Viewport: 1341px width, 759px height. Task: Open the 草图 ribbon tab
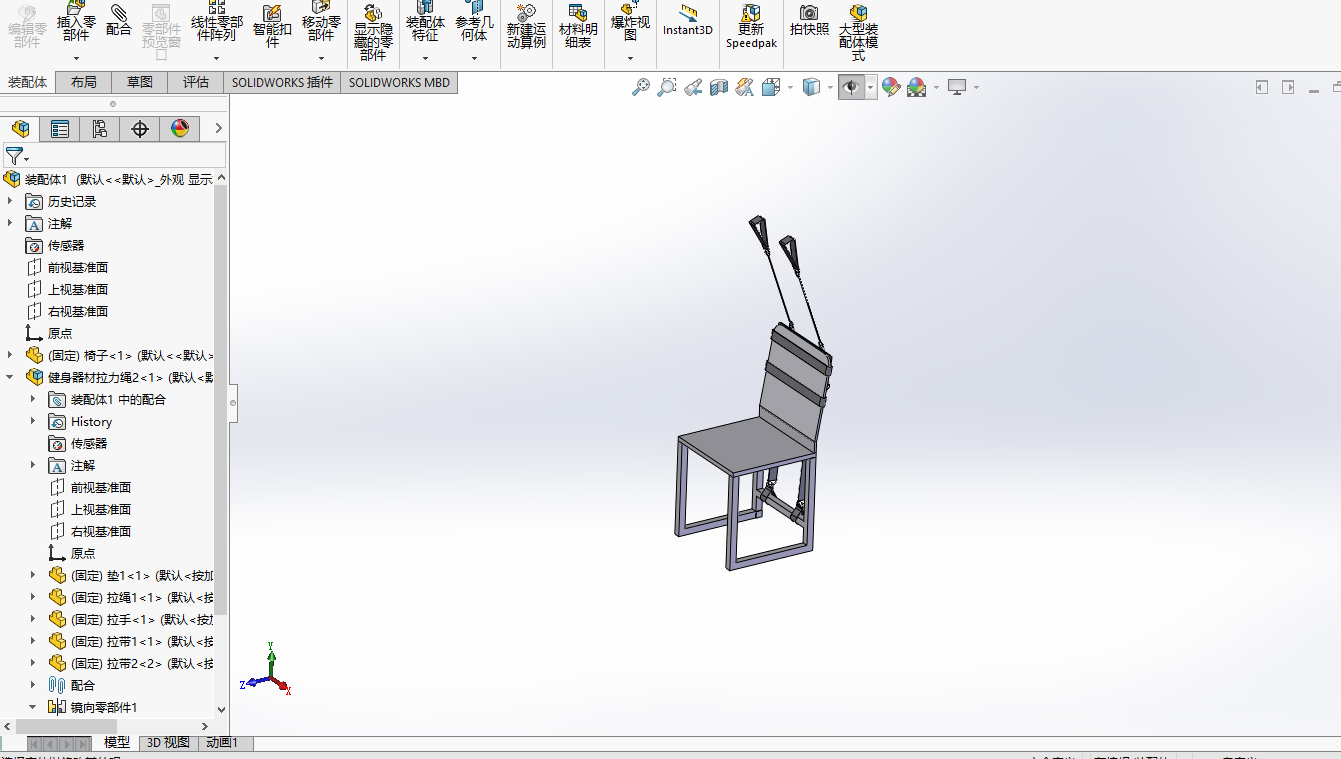[140, 82]
